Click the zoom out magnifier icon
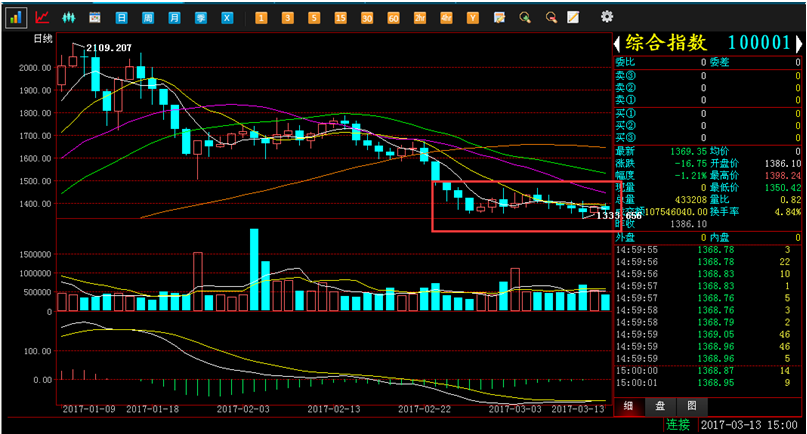This screenshot has height=434, width=807. click(x=551, y=18)
